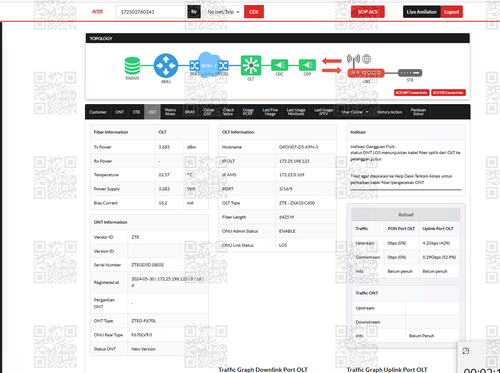Open the Last Usage Minitools tab
The height and width of the screenshot is (373, 500).
(x=296, y=112)
